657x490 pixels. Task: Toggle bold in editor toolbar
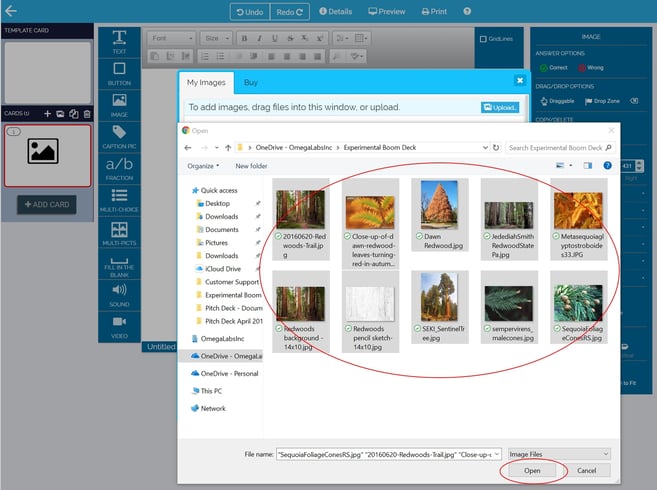coord(244,38)
